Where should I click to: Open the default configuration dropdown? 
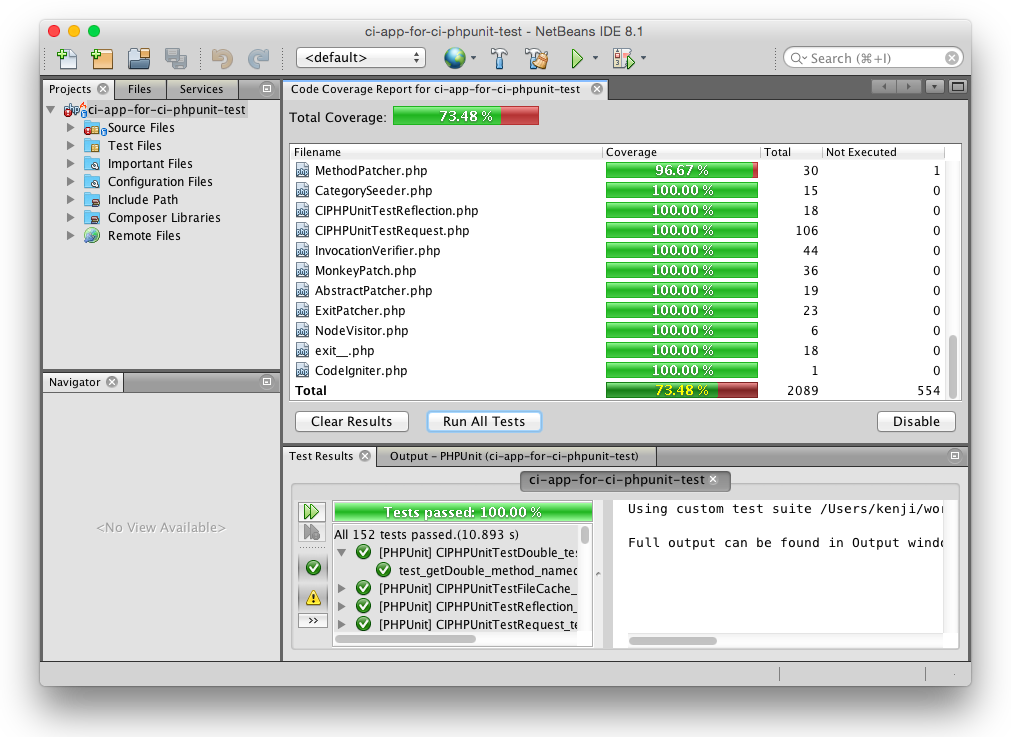[360, 58]
